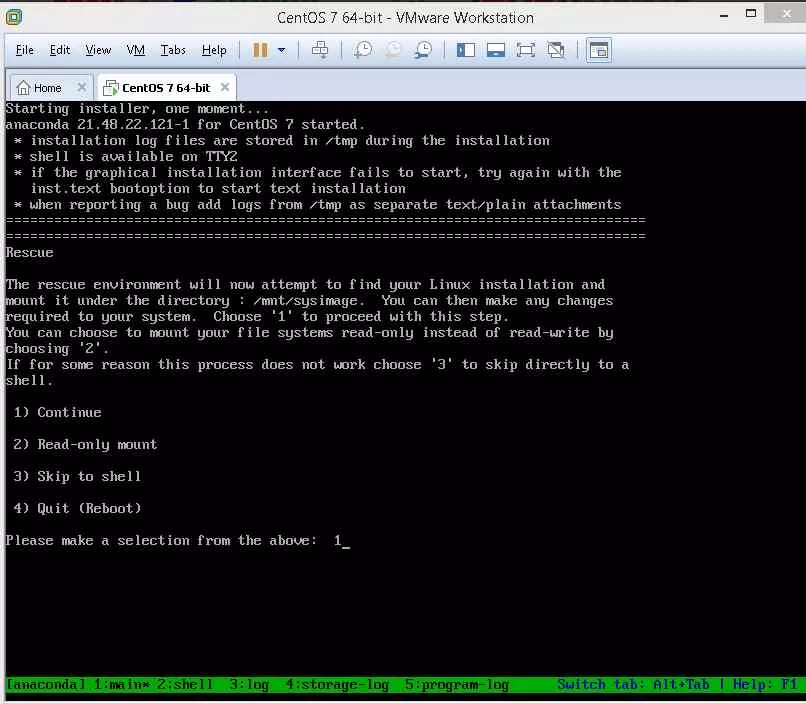This screenshot has width=806, height=704.
Task: Click the '4) Quit (Reboot)' option text
Action: pyautogui.click(x=77, y=508)
